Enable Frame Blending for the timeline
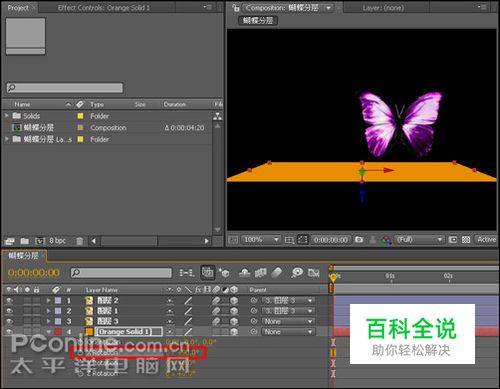500x389 pixels. (261, 273)
